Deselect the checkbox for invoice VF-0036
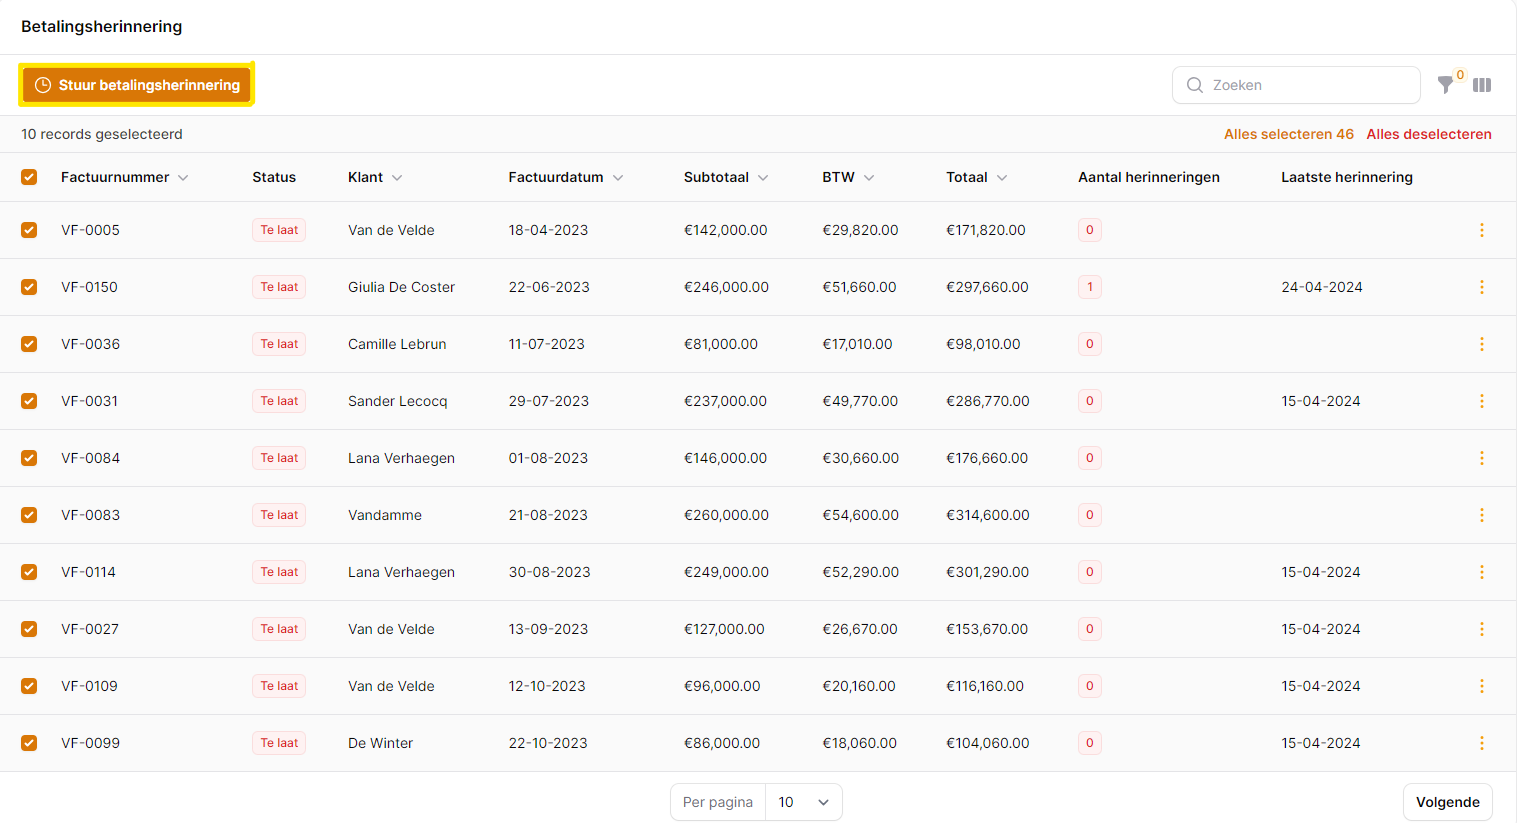 coord(29,344)
